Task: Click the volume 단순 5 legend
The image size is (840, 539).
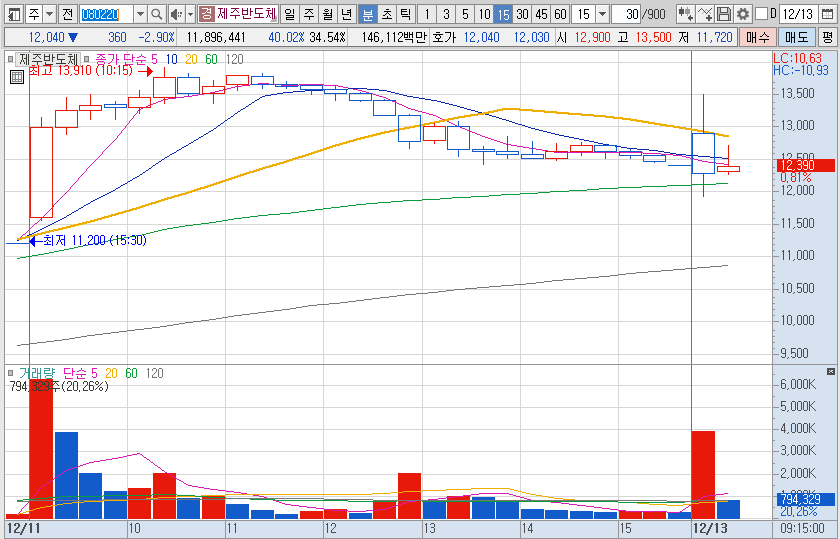Action: pos(80,373)
